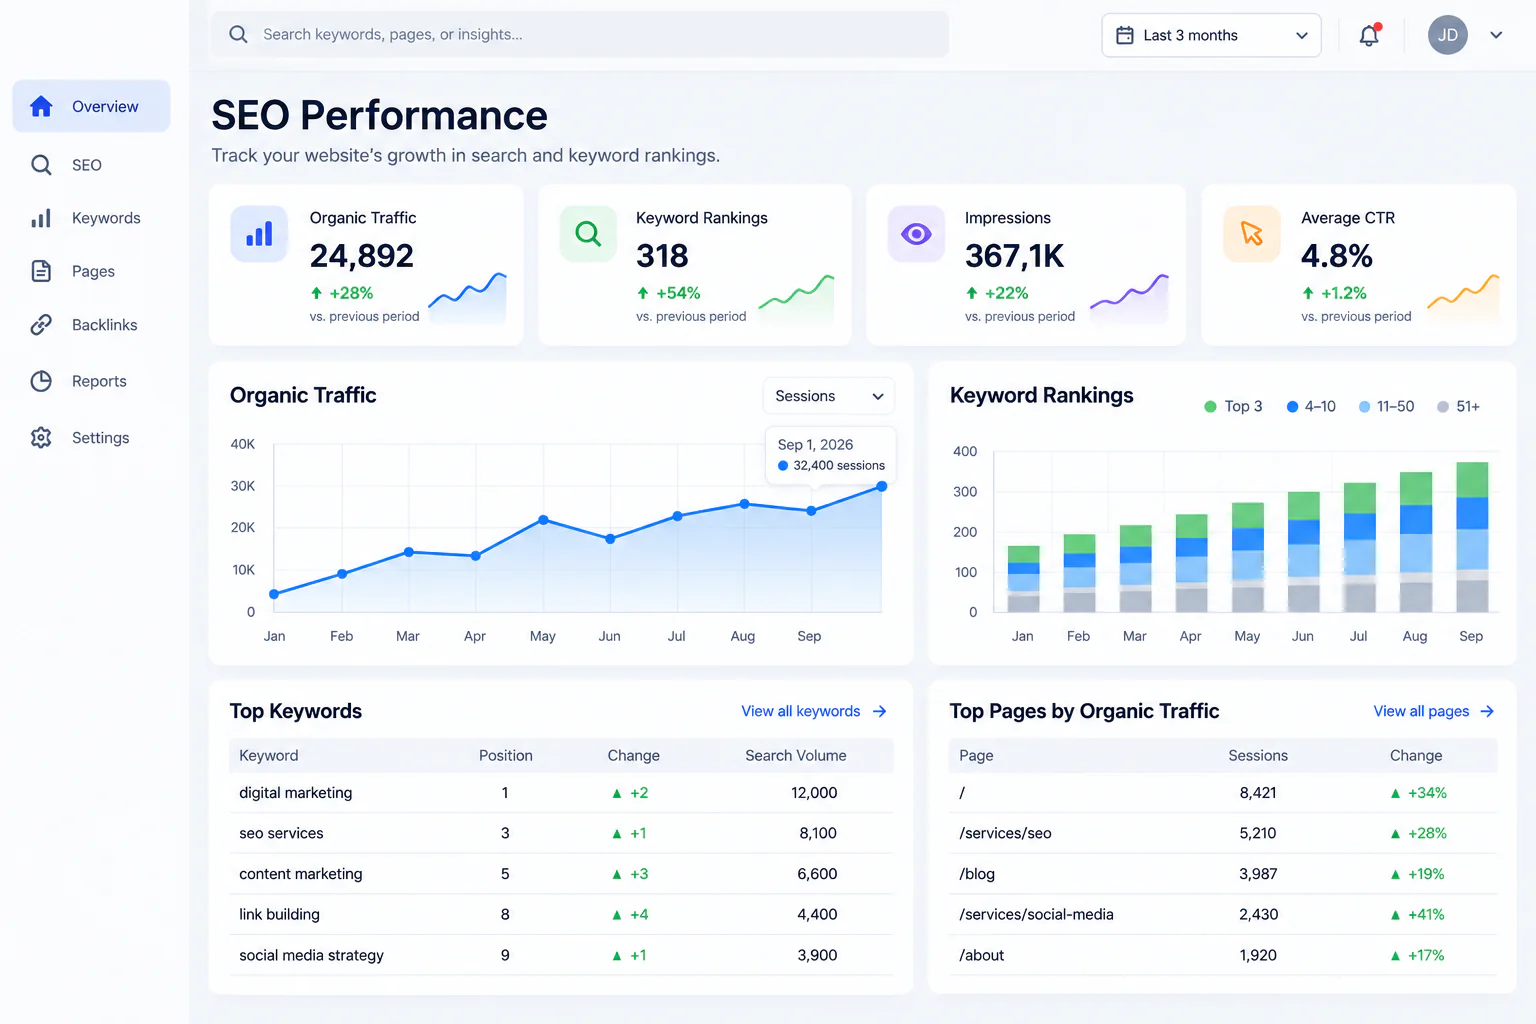The height and width of the screenshot is (1024, 1536).
Task: Click the JD user avatar
Action: tap(1447, 35)
